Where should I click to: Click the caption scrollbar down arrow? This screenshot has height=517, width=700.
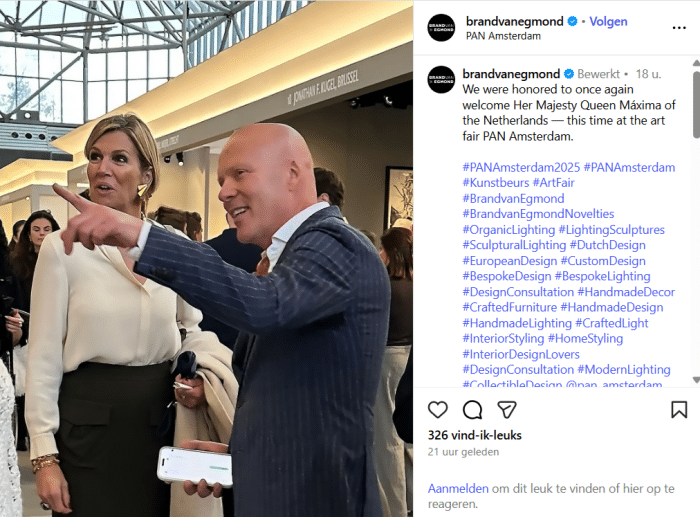point(696,380)
